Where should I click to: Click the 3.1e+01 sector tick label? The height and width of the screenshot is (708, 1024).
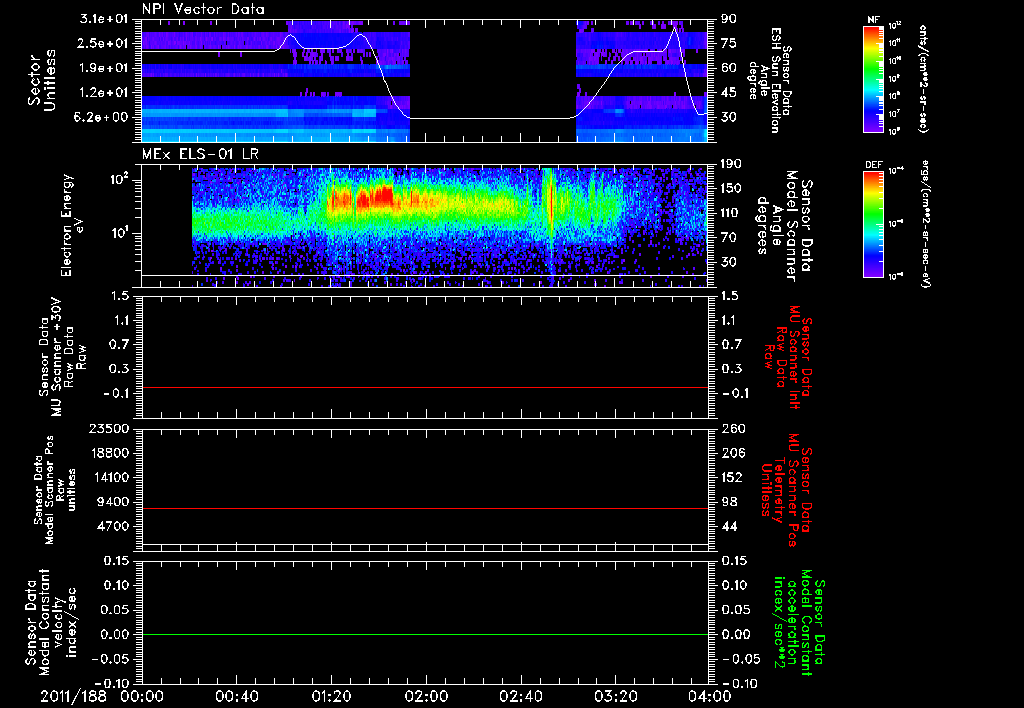pos(103,19)
